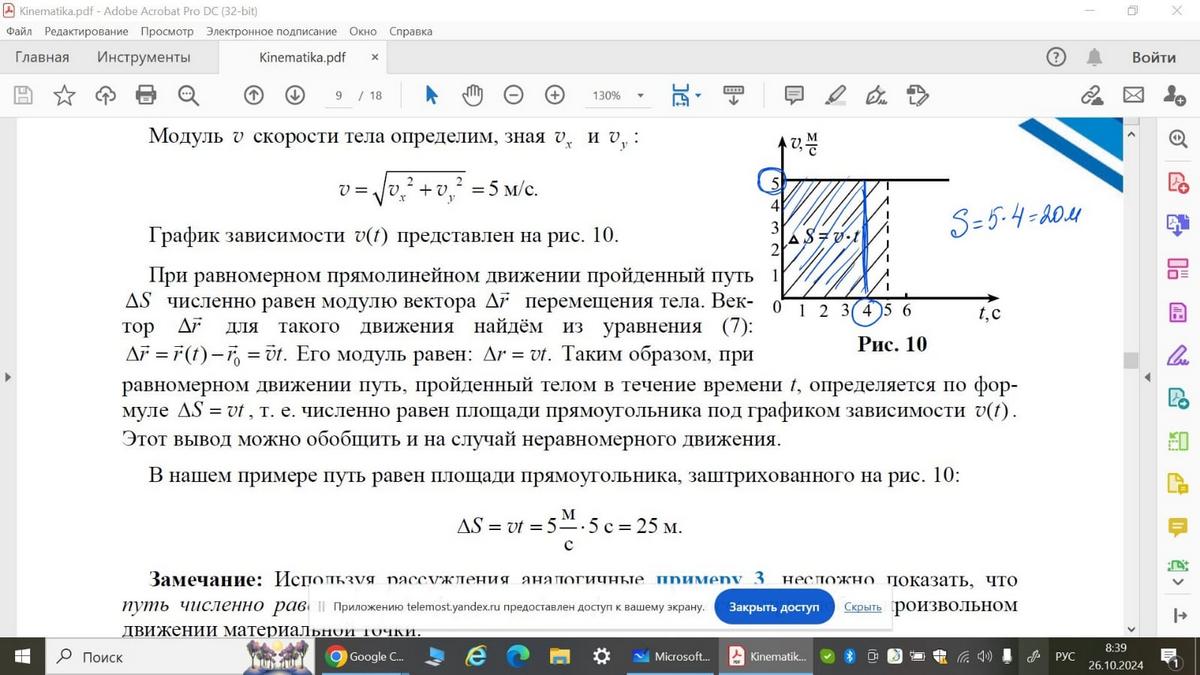Click the Скрыть link in sharing bar

[862, 607]
